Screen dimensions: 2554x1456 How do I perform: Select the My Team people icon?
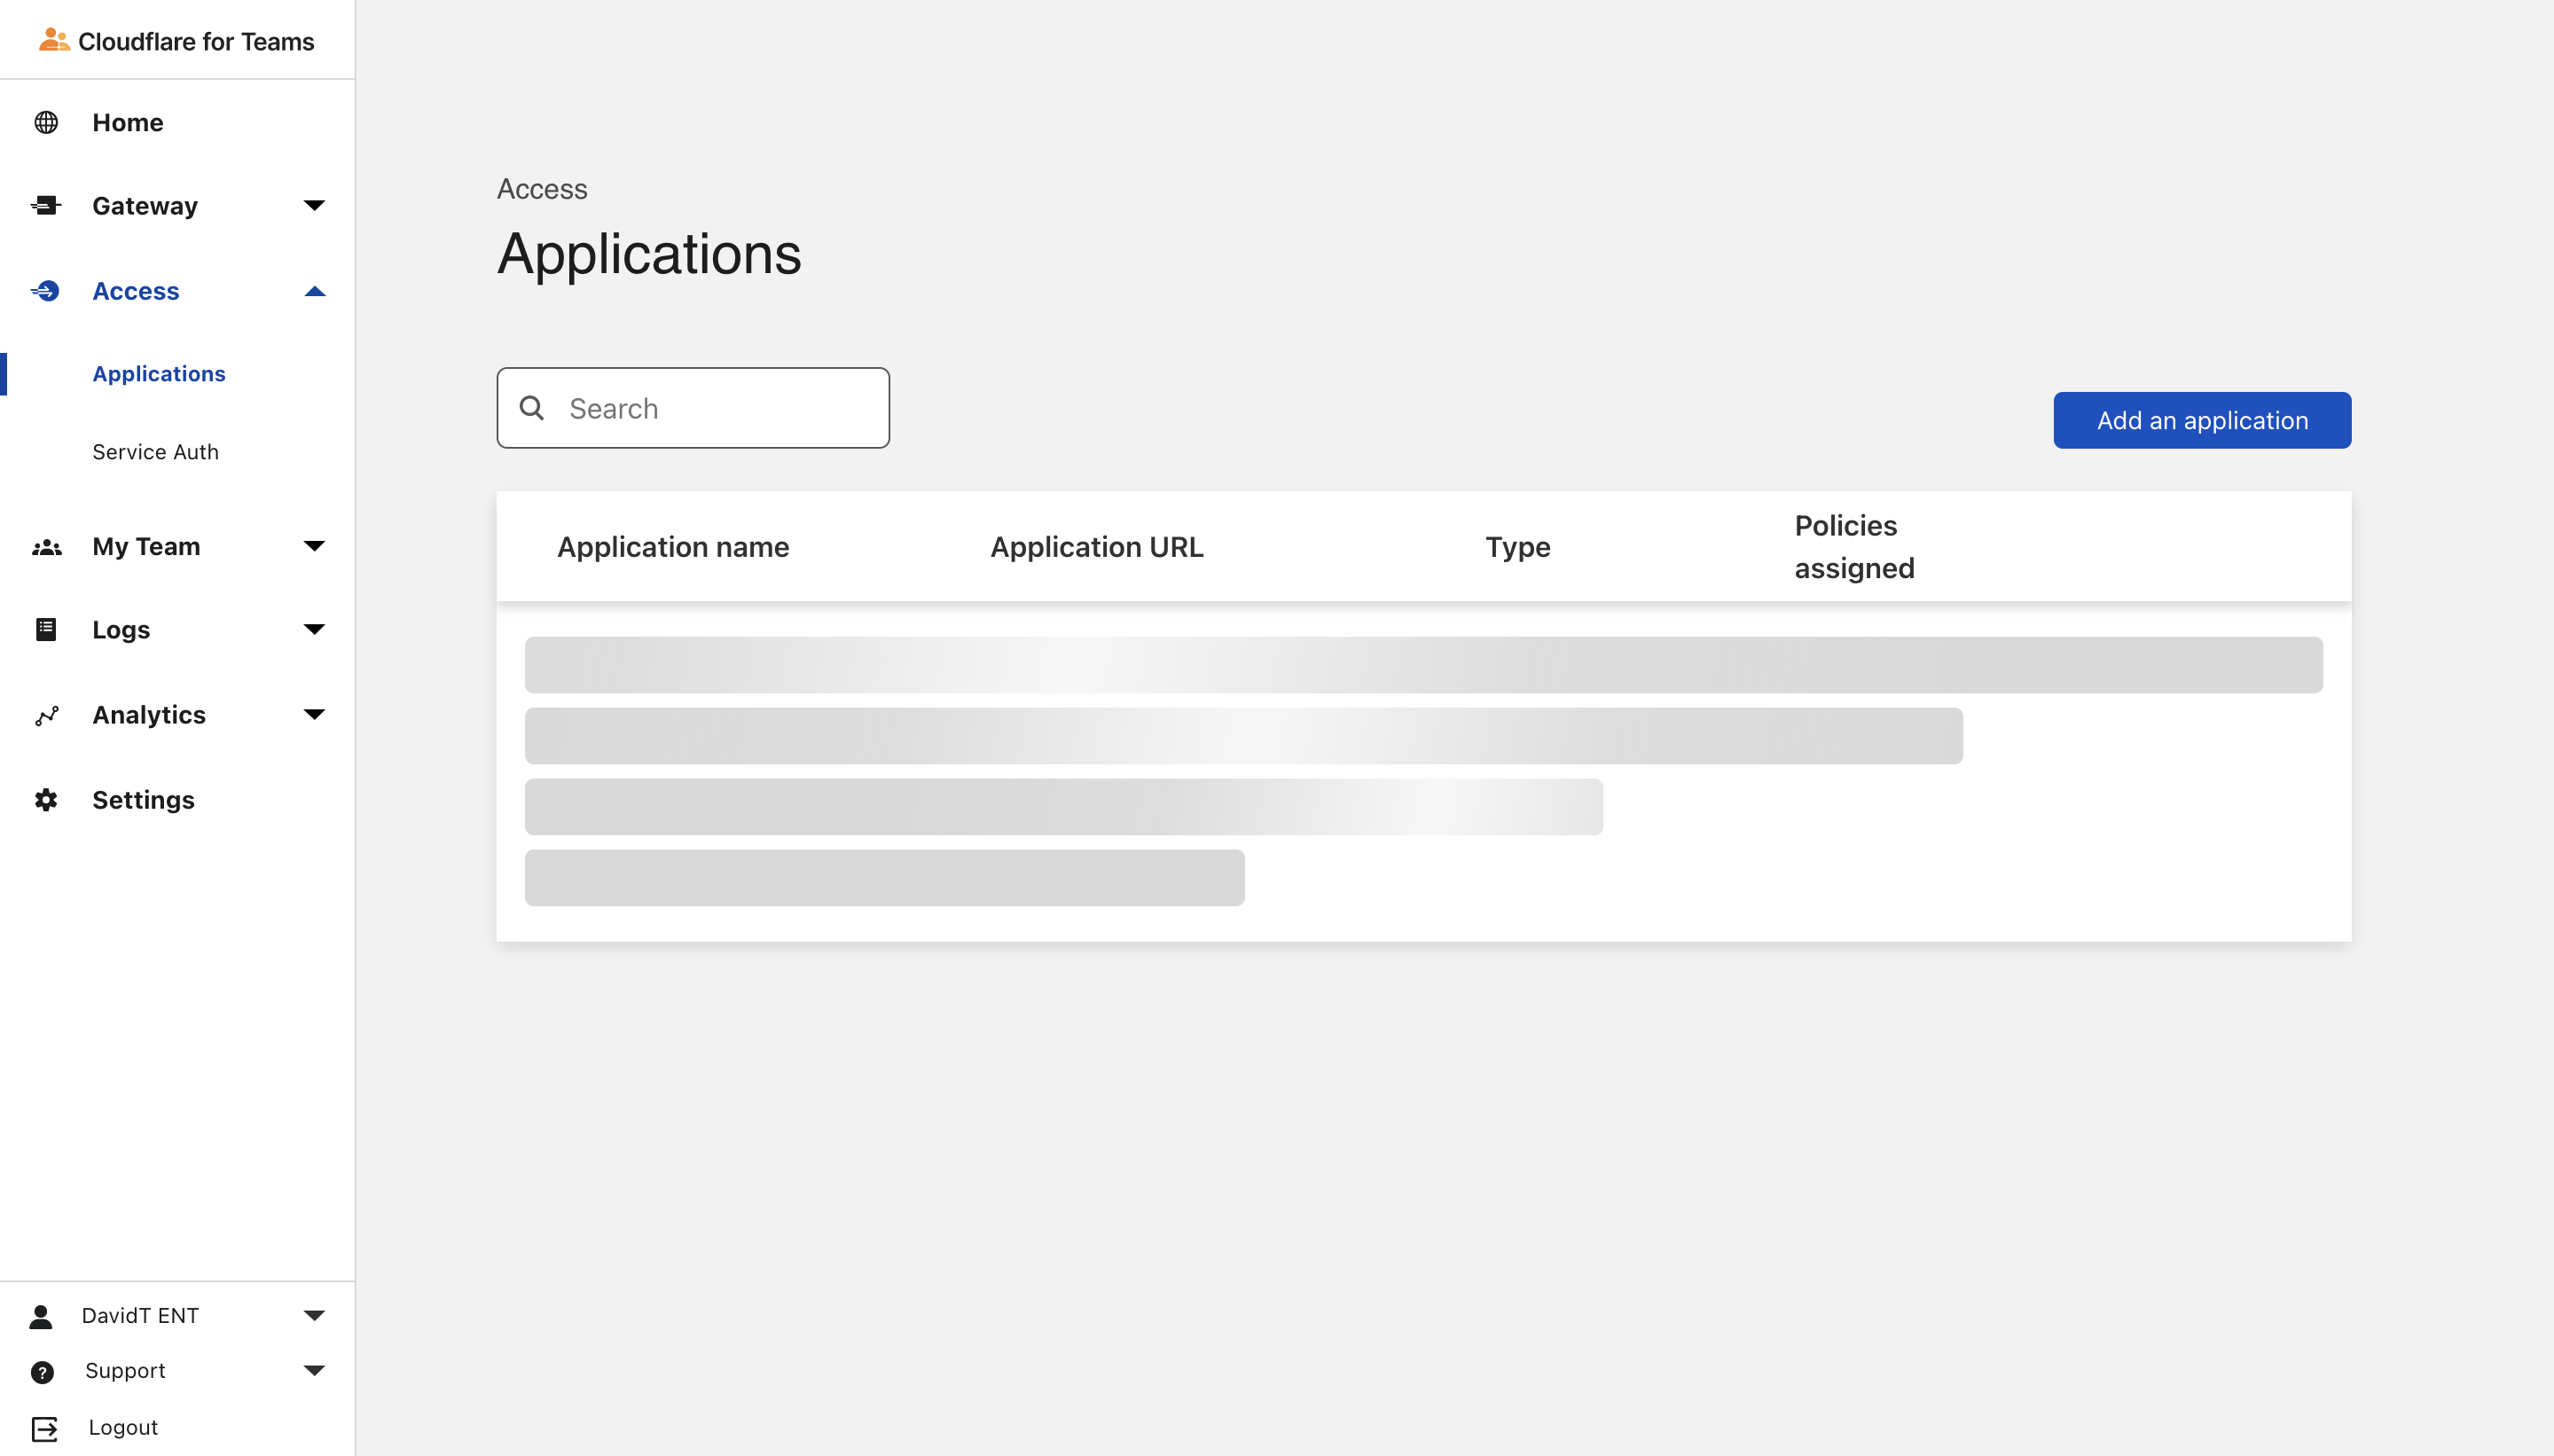48,546
